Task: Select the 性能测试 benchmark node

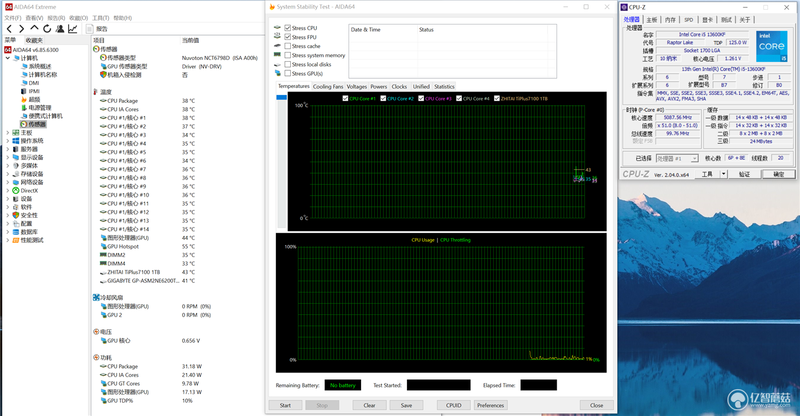Action: coord(28,240)
